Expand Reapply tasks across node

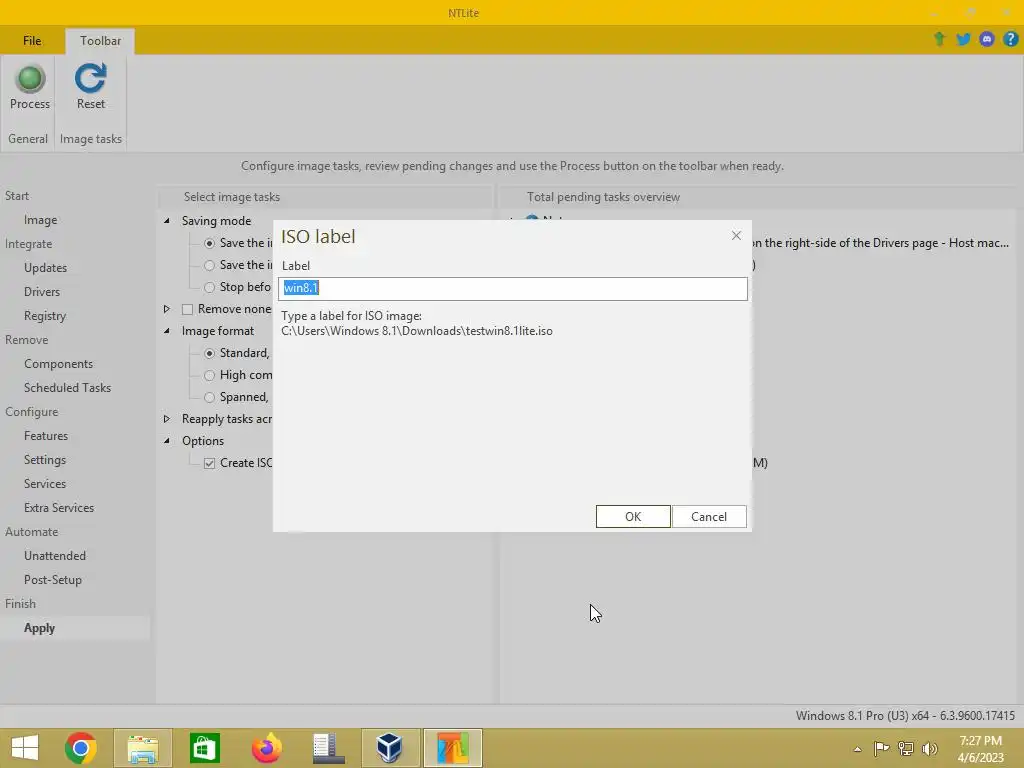coord(167,419)
